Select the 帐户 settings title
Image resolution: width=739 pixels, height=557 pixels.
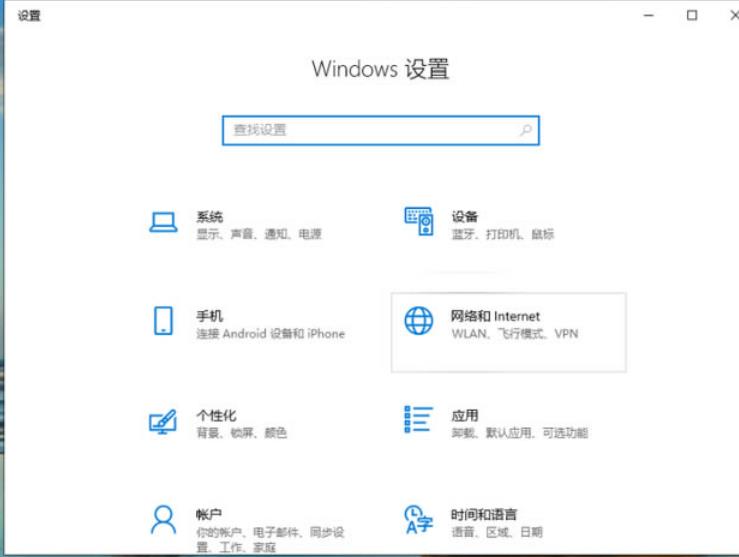209,515
